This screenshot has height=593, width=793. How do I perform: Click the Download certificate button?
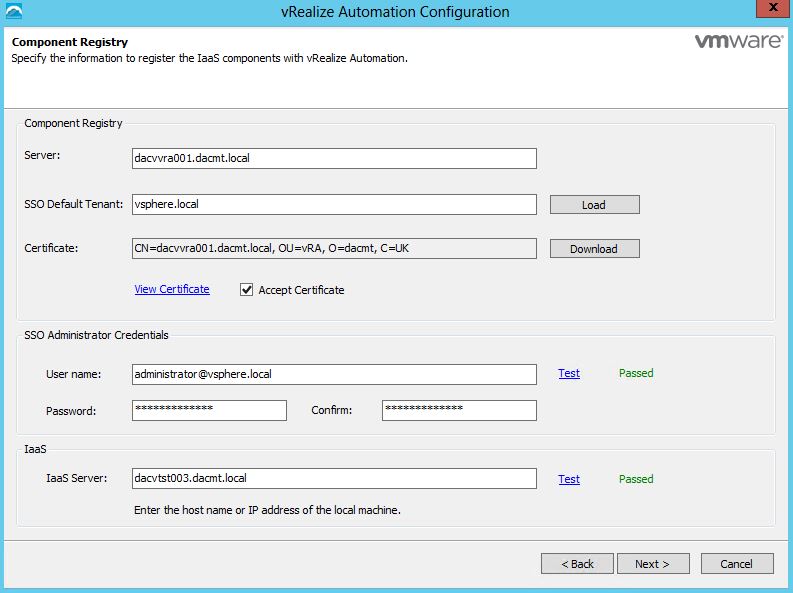(595, 249)
